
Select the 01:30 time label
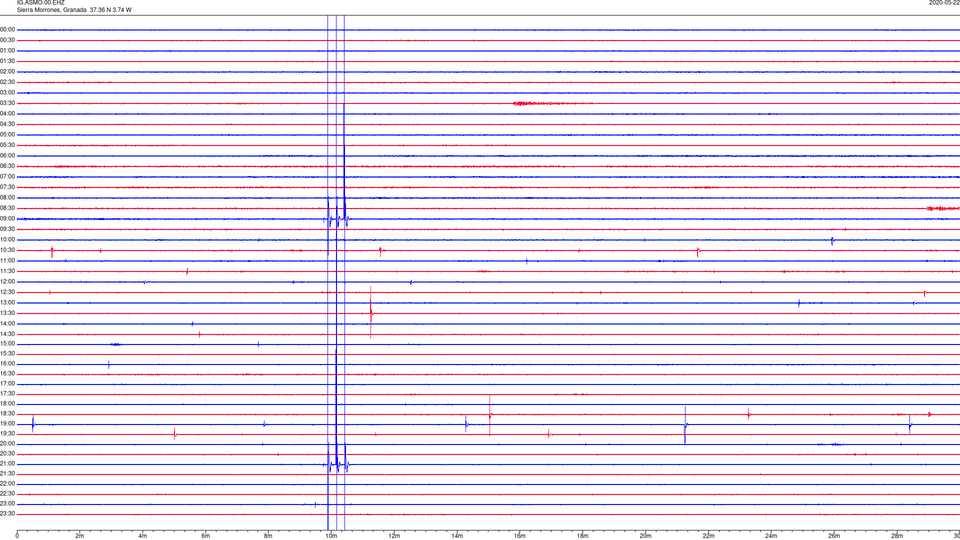pyautogui.click(x=7, y=61)
